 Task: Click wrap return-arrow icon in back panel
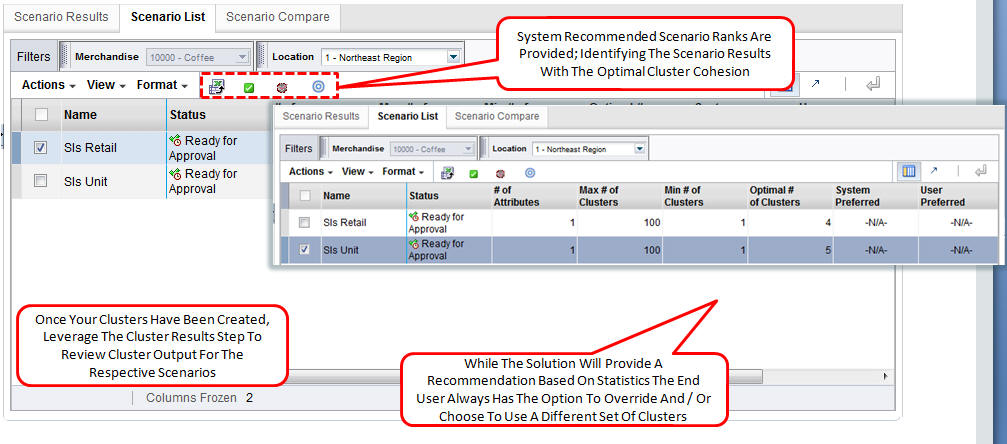873,84
